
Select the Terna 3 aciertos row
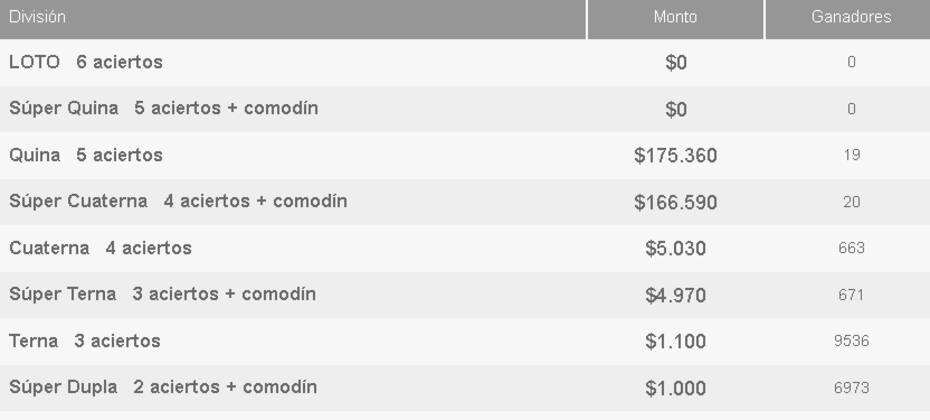(x=465, y=341)
